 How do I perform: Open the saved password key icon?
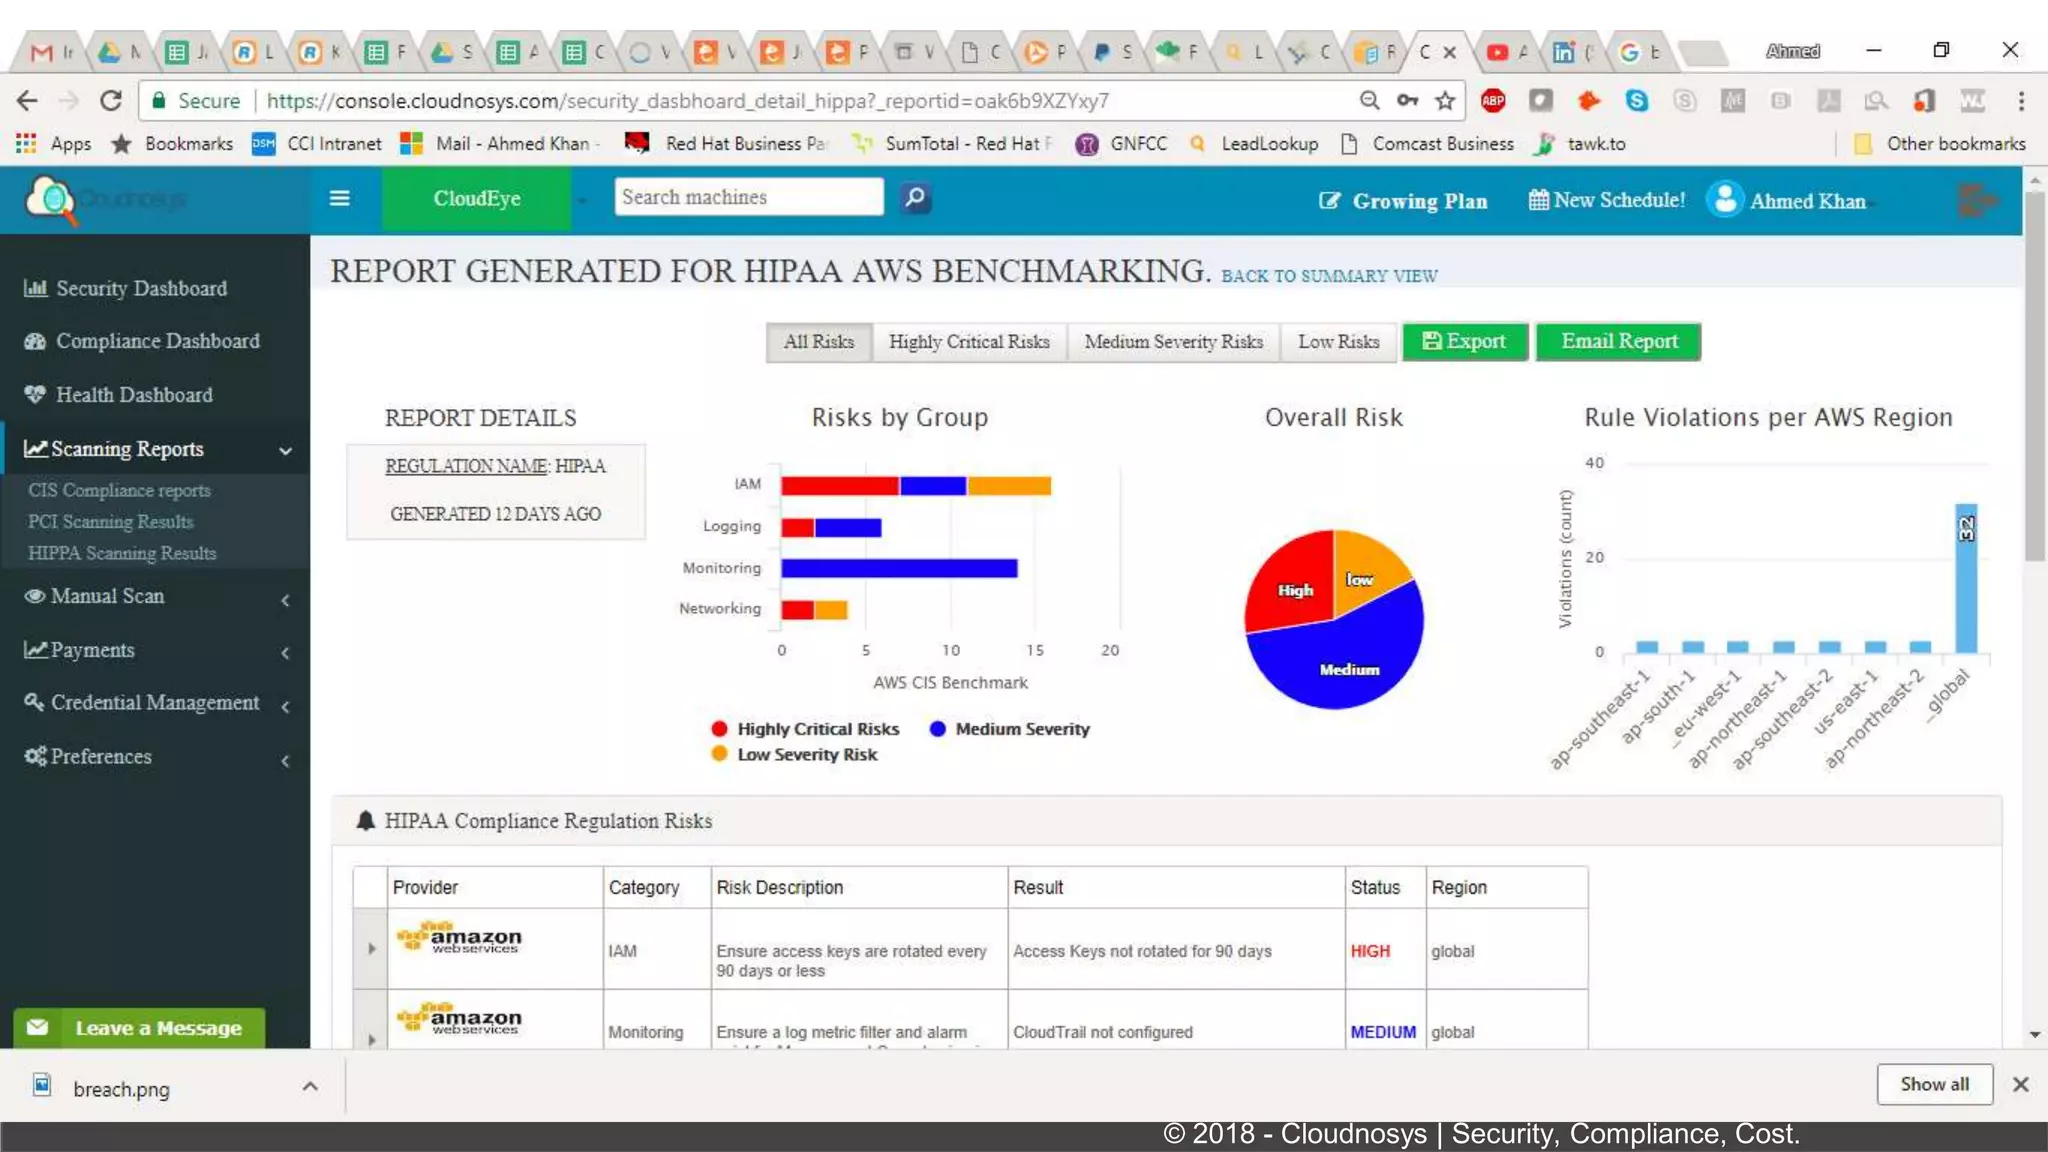pos(1407,101)
